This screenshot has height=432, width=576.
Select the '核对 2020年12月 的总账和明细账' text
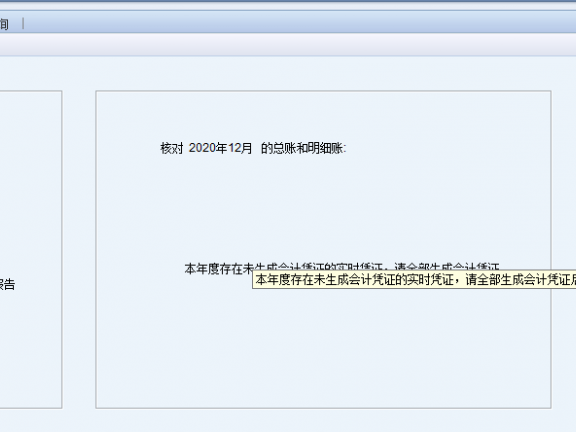point(253,148)
